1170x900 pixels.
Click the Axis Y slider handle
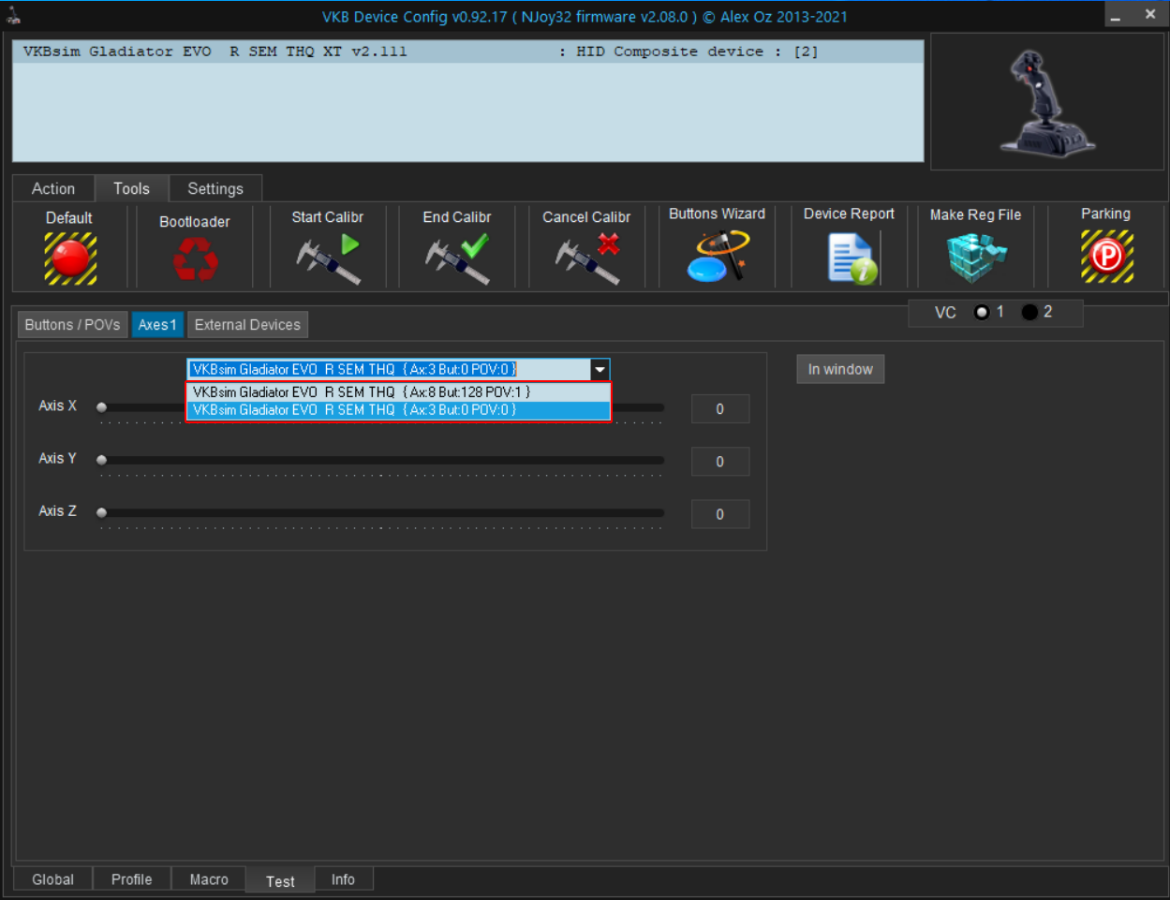pyautogui.click(x=101, y=460)
